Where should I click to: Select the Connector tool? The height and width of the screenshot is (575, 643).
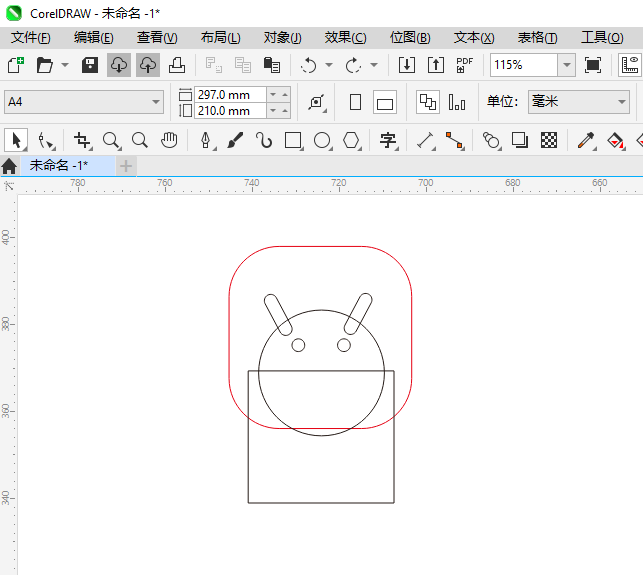point(454,140)
